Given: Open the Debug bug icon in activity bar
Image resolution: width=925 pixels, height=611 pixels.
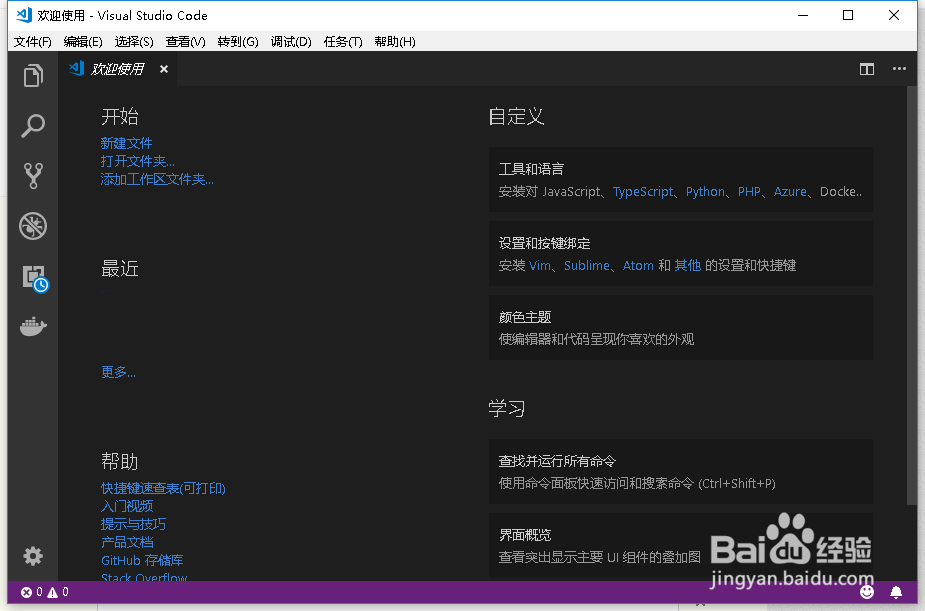Looking at the screenshot, I should tap(33, 226).
